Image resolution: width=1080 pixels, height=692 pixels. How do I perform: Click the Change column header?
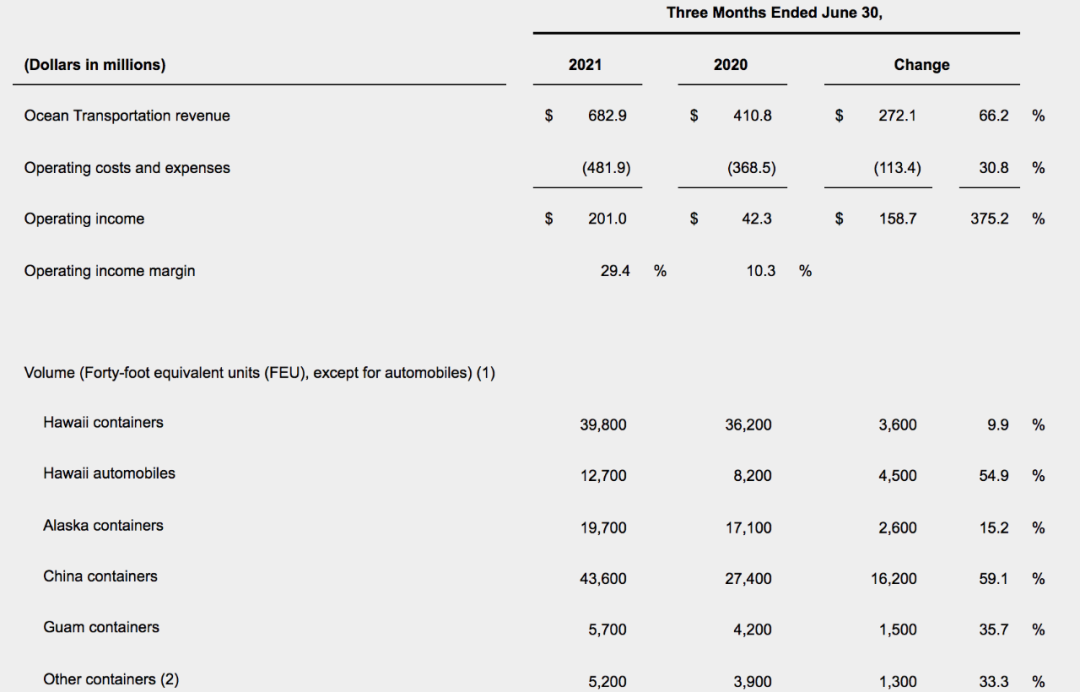[921, 65]
